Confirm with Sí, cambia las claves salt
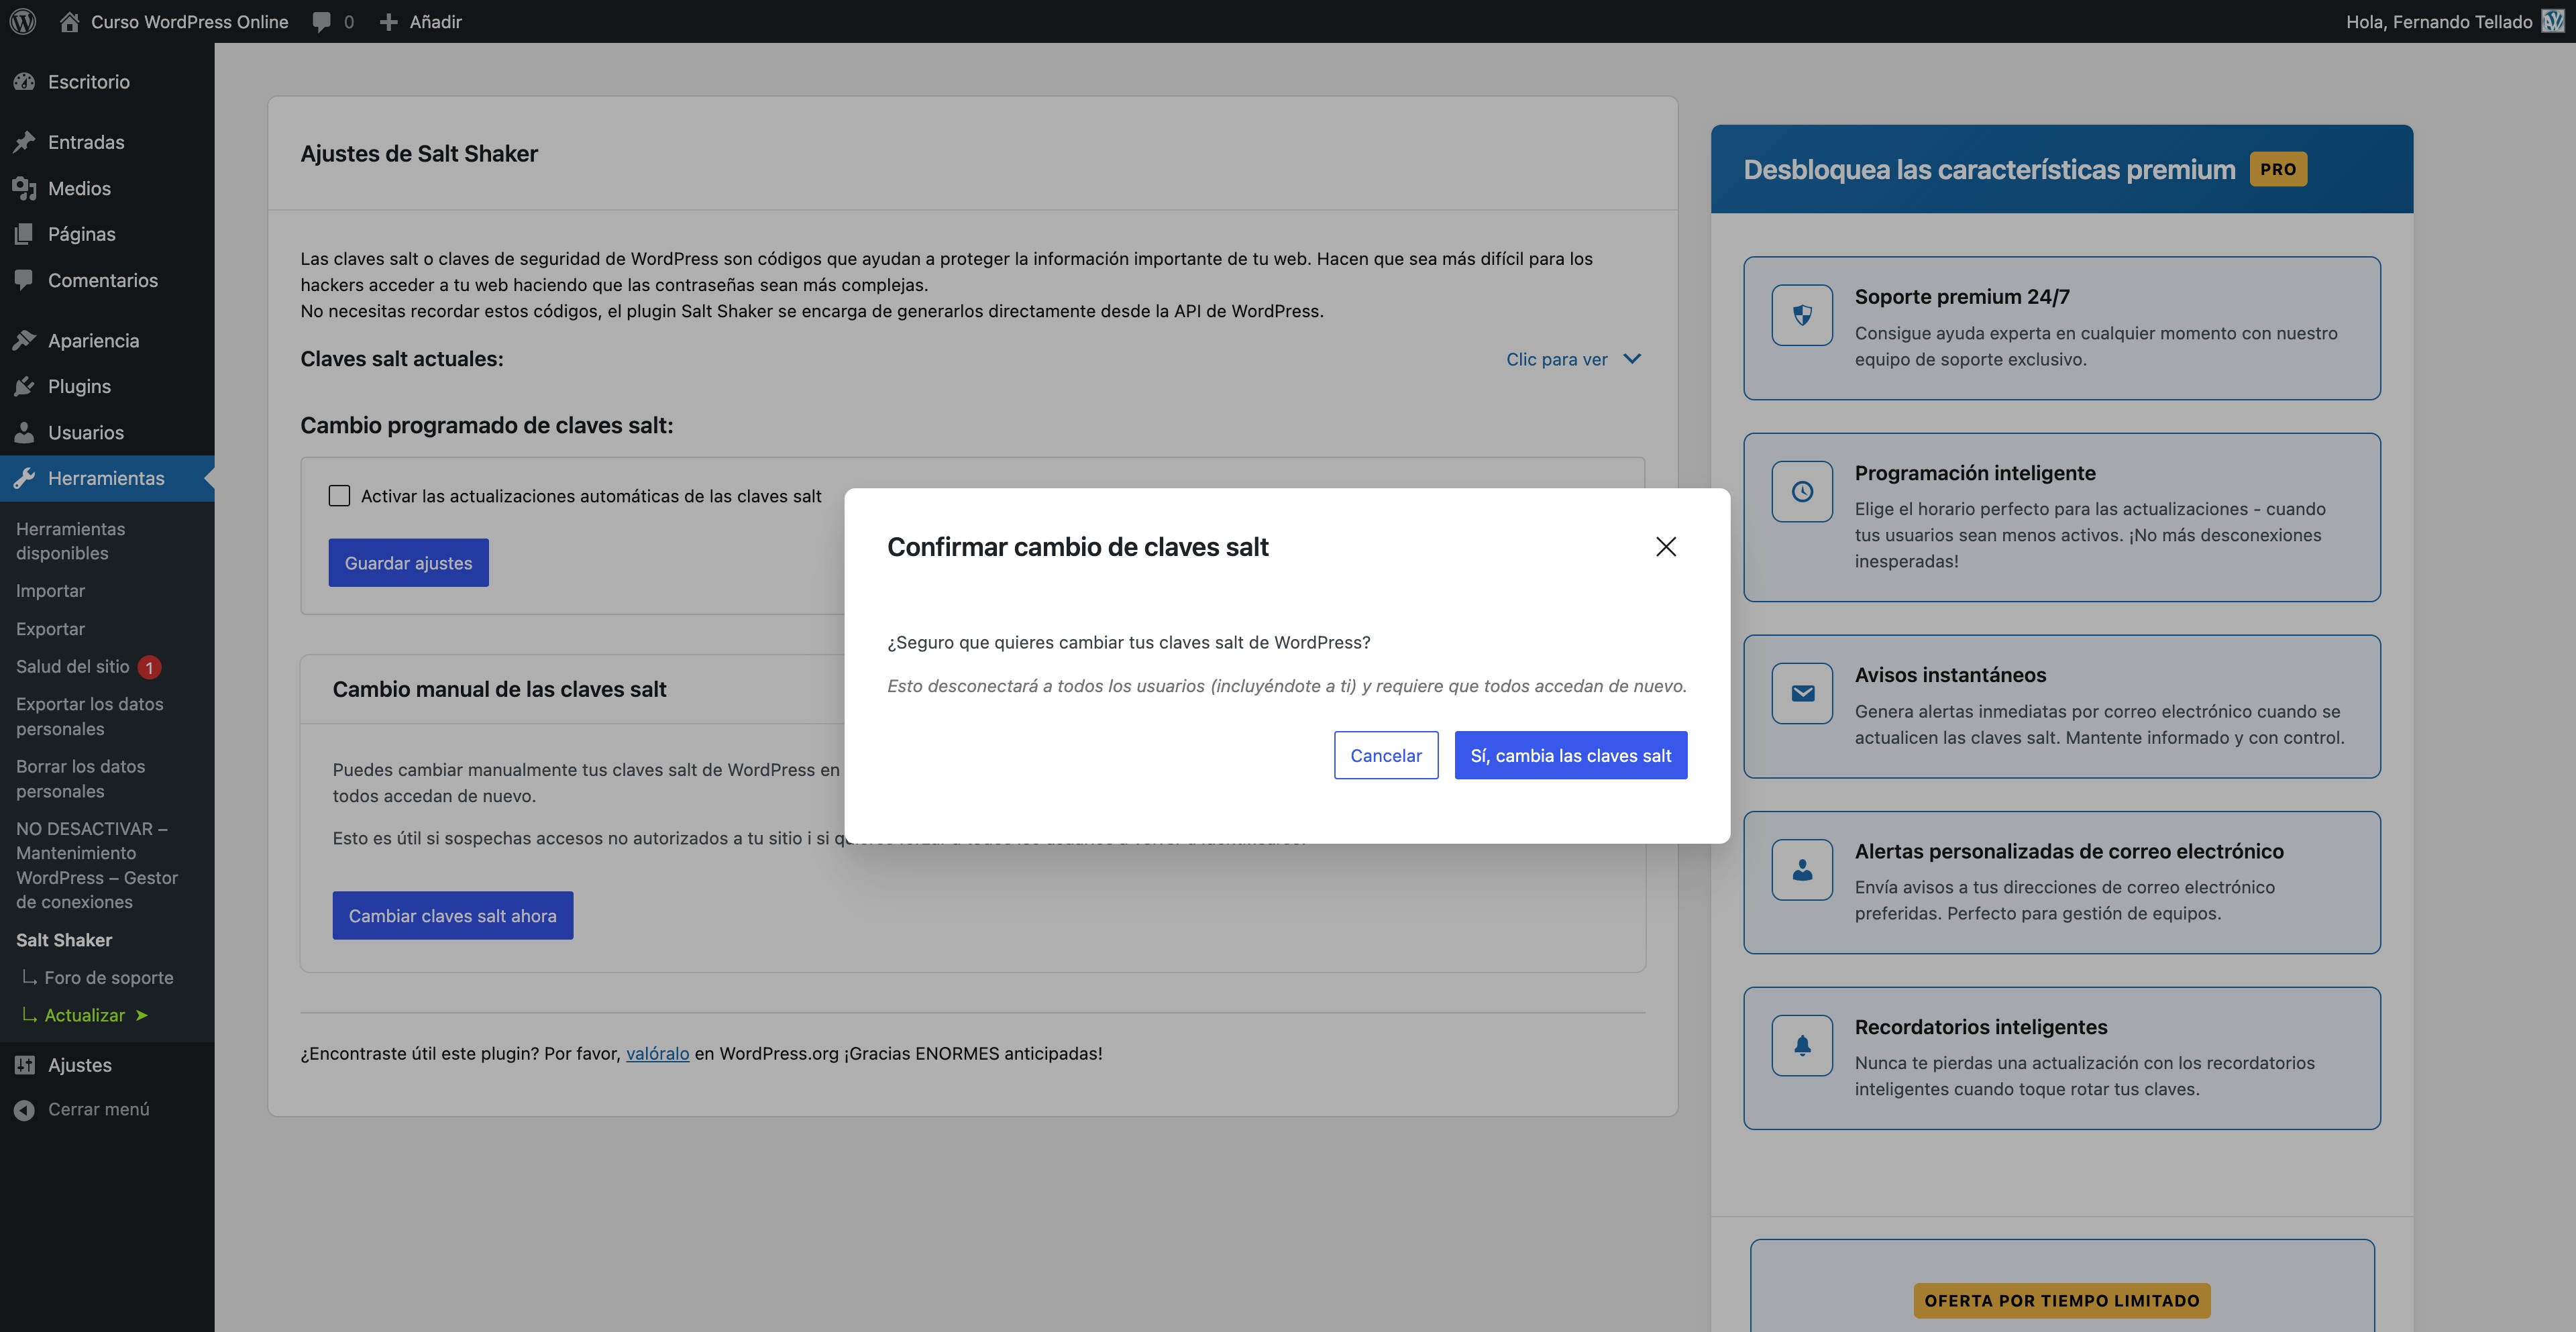The image size is (2576, 1332). (x=1570, y=755)
